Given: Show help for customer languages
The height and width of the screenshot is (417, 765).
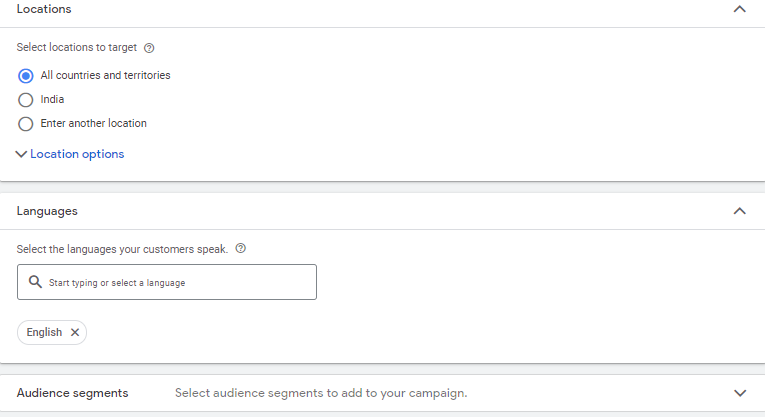Looking at the screenshot, I should (240, 249).
